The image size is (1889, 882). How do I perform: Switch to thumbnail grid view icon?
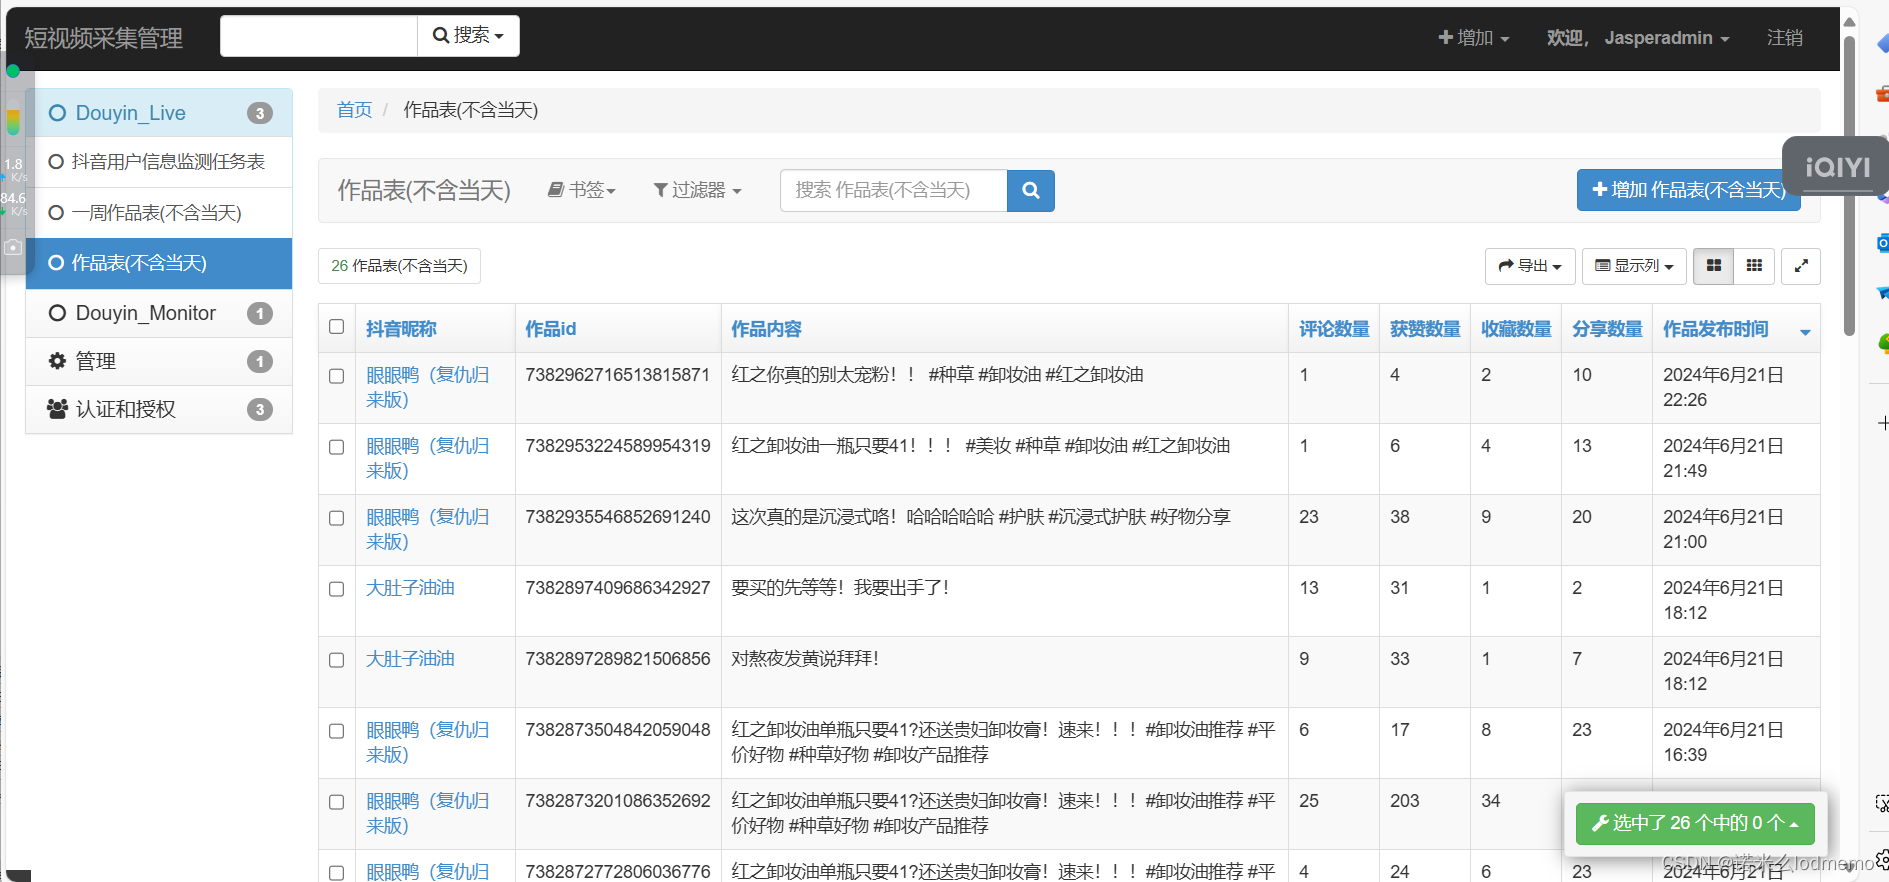tap(1713, 266)
